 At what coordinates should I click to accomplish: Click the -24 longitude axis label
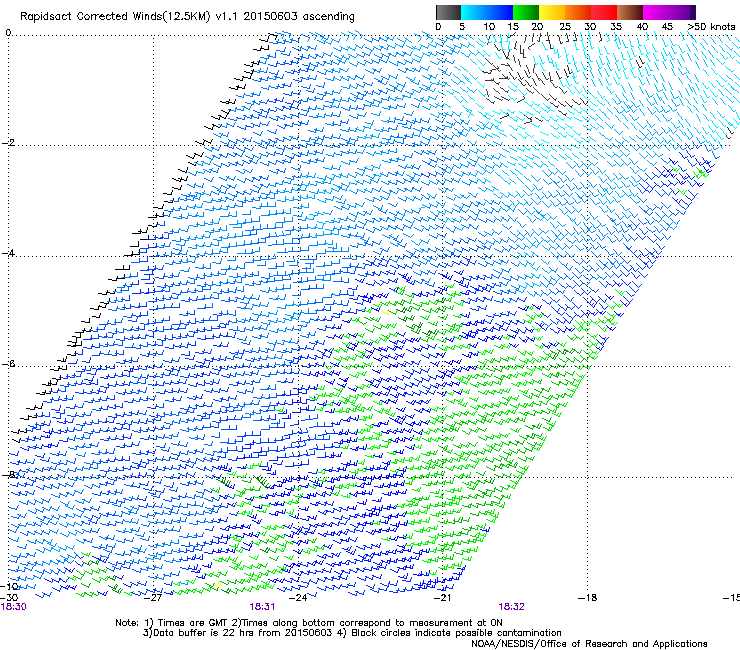(297, 598)
